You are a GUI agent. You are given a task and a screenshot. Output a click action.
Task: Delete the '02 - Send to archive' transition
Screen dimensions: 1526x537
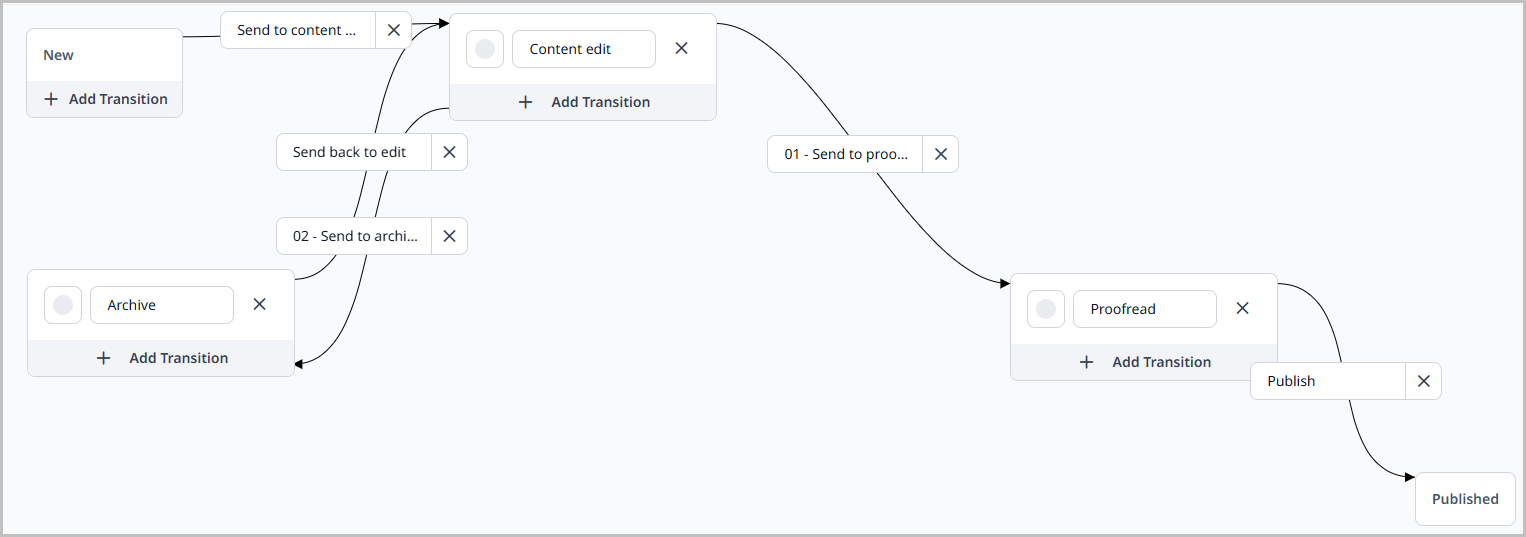point(449,236)
